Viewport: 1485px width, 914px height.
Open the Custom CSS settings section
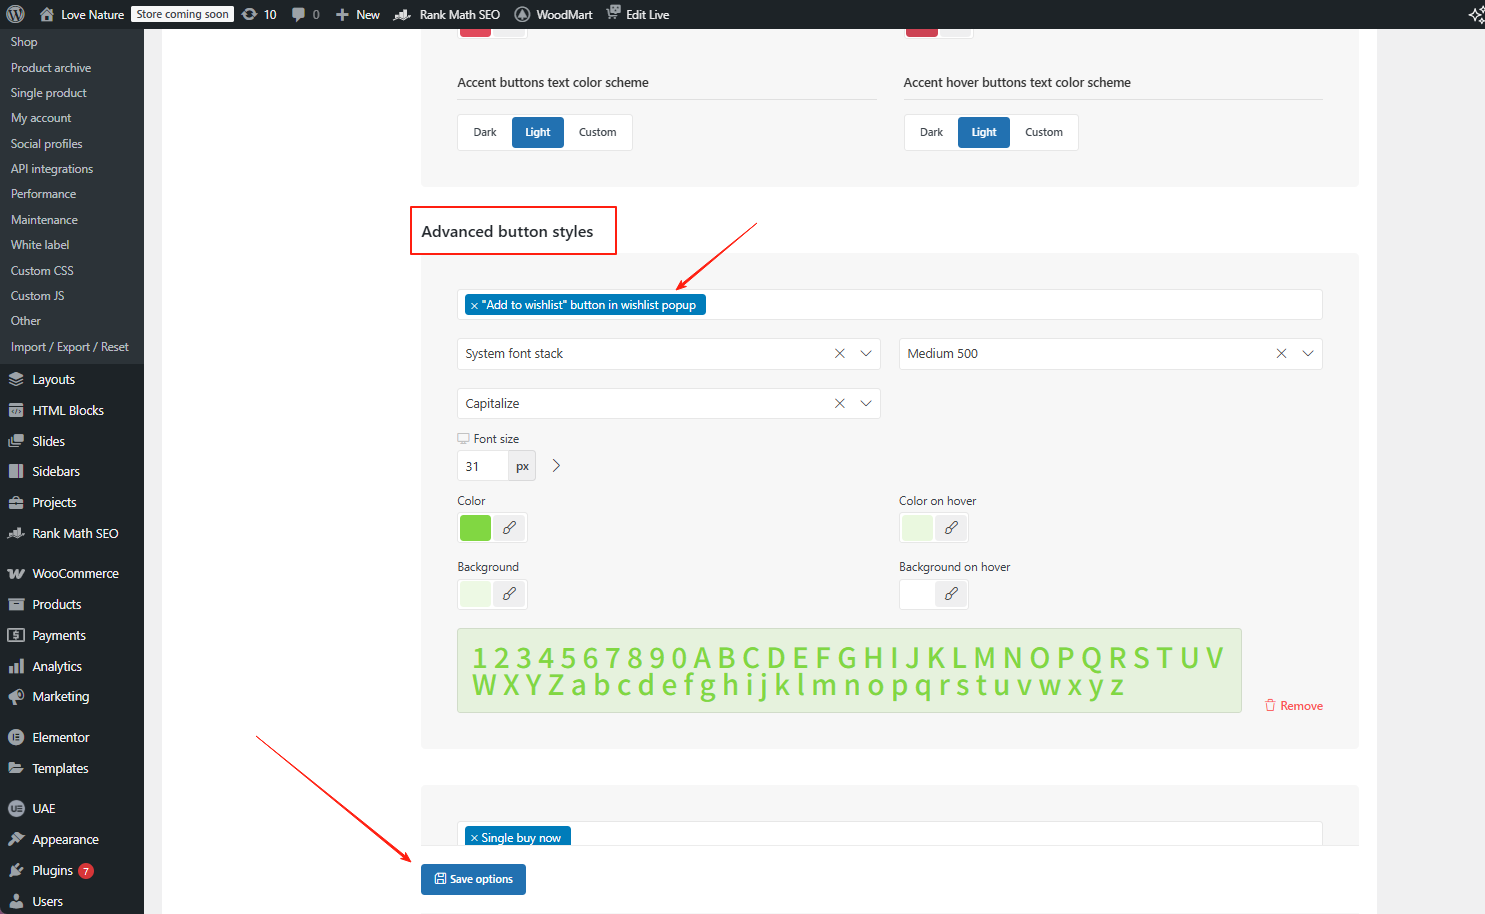pyautogui.click(x=42, y=271)
